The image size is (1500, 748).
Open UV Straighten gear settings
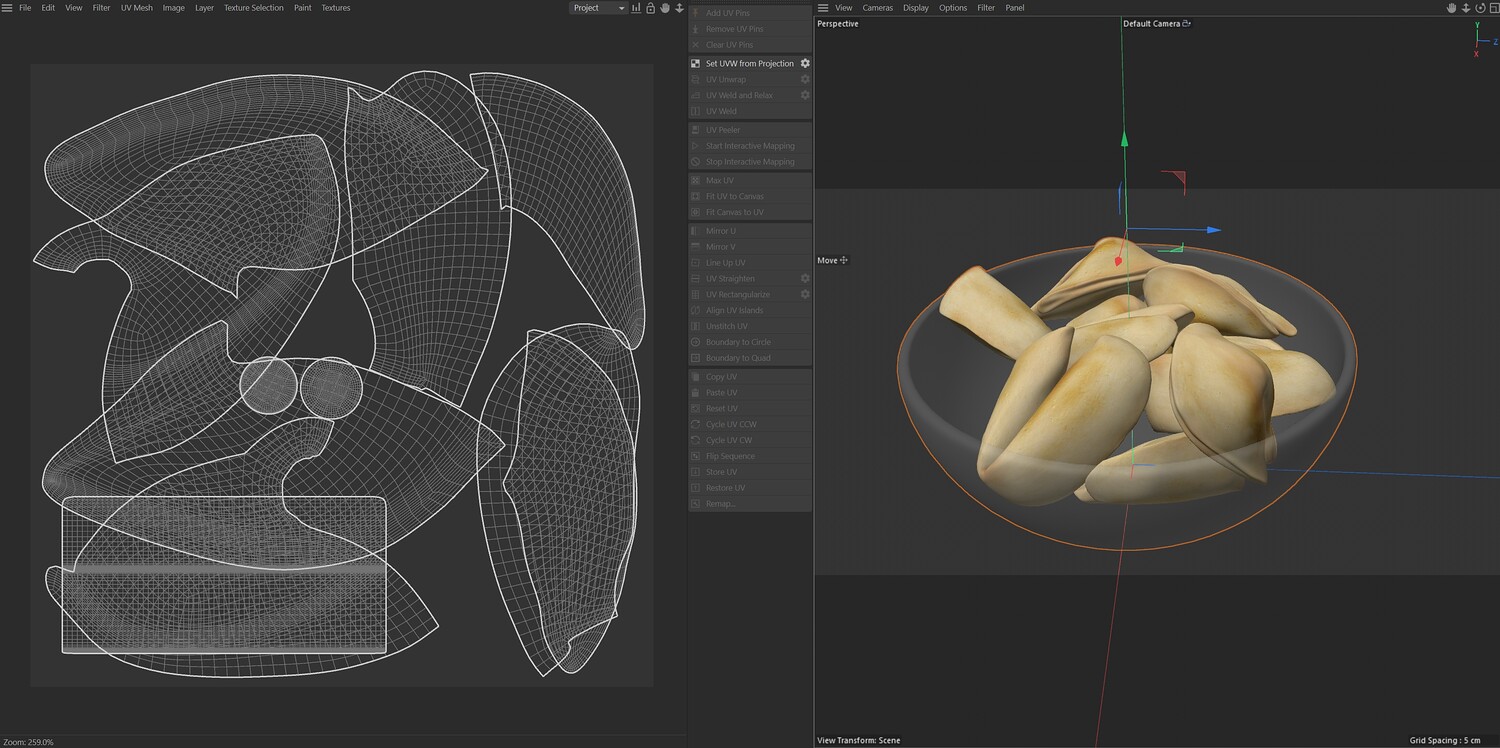click(805, 279)
